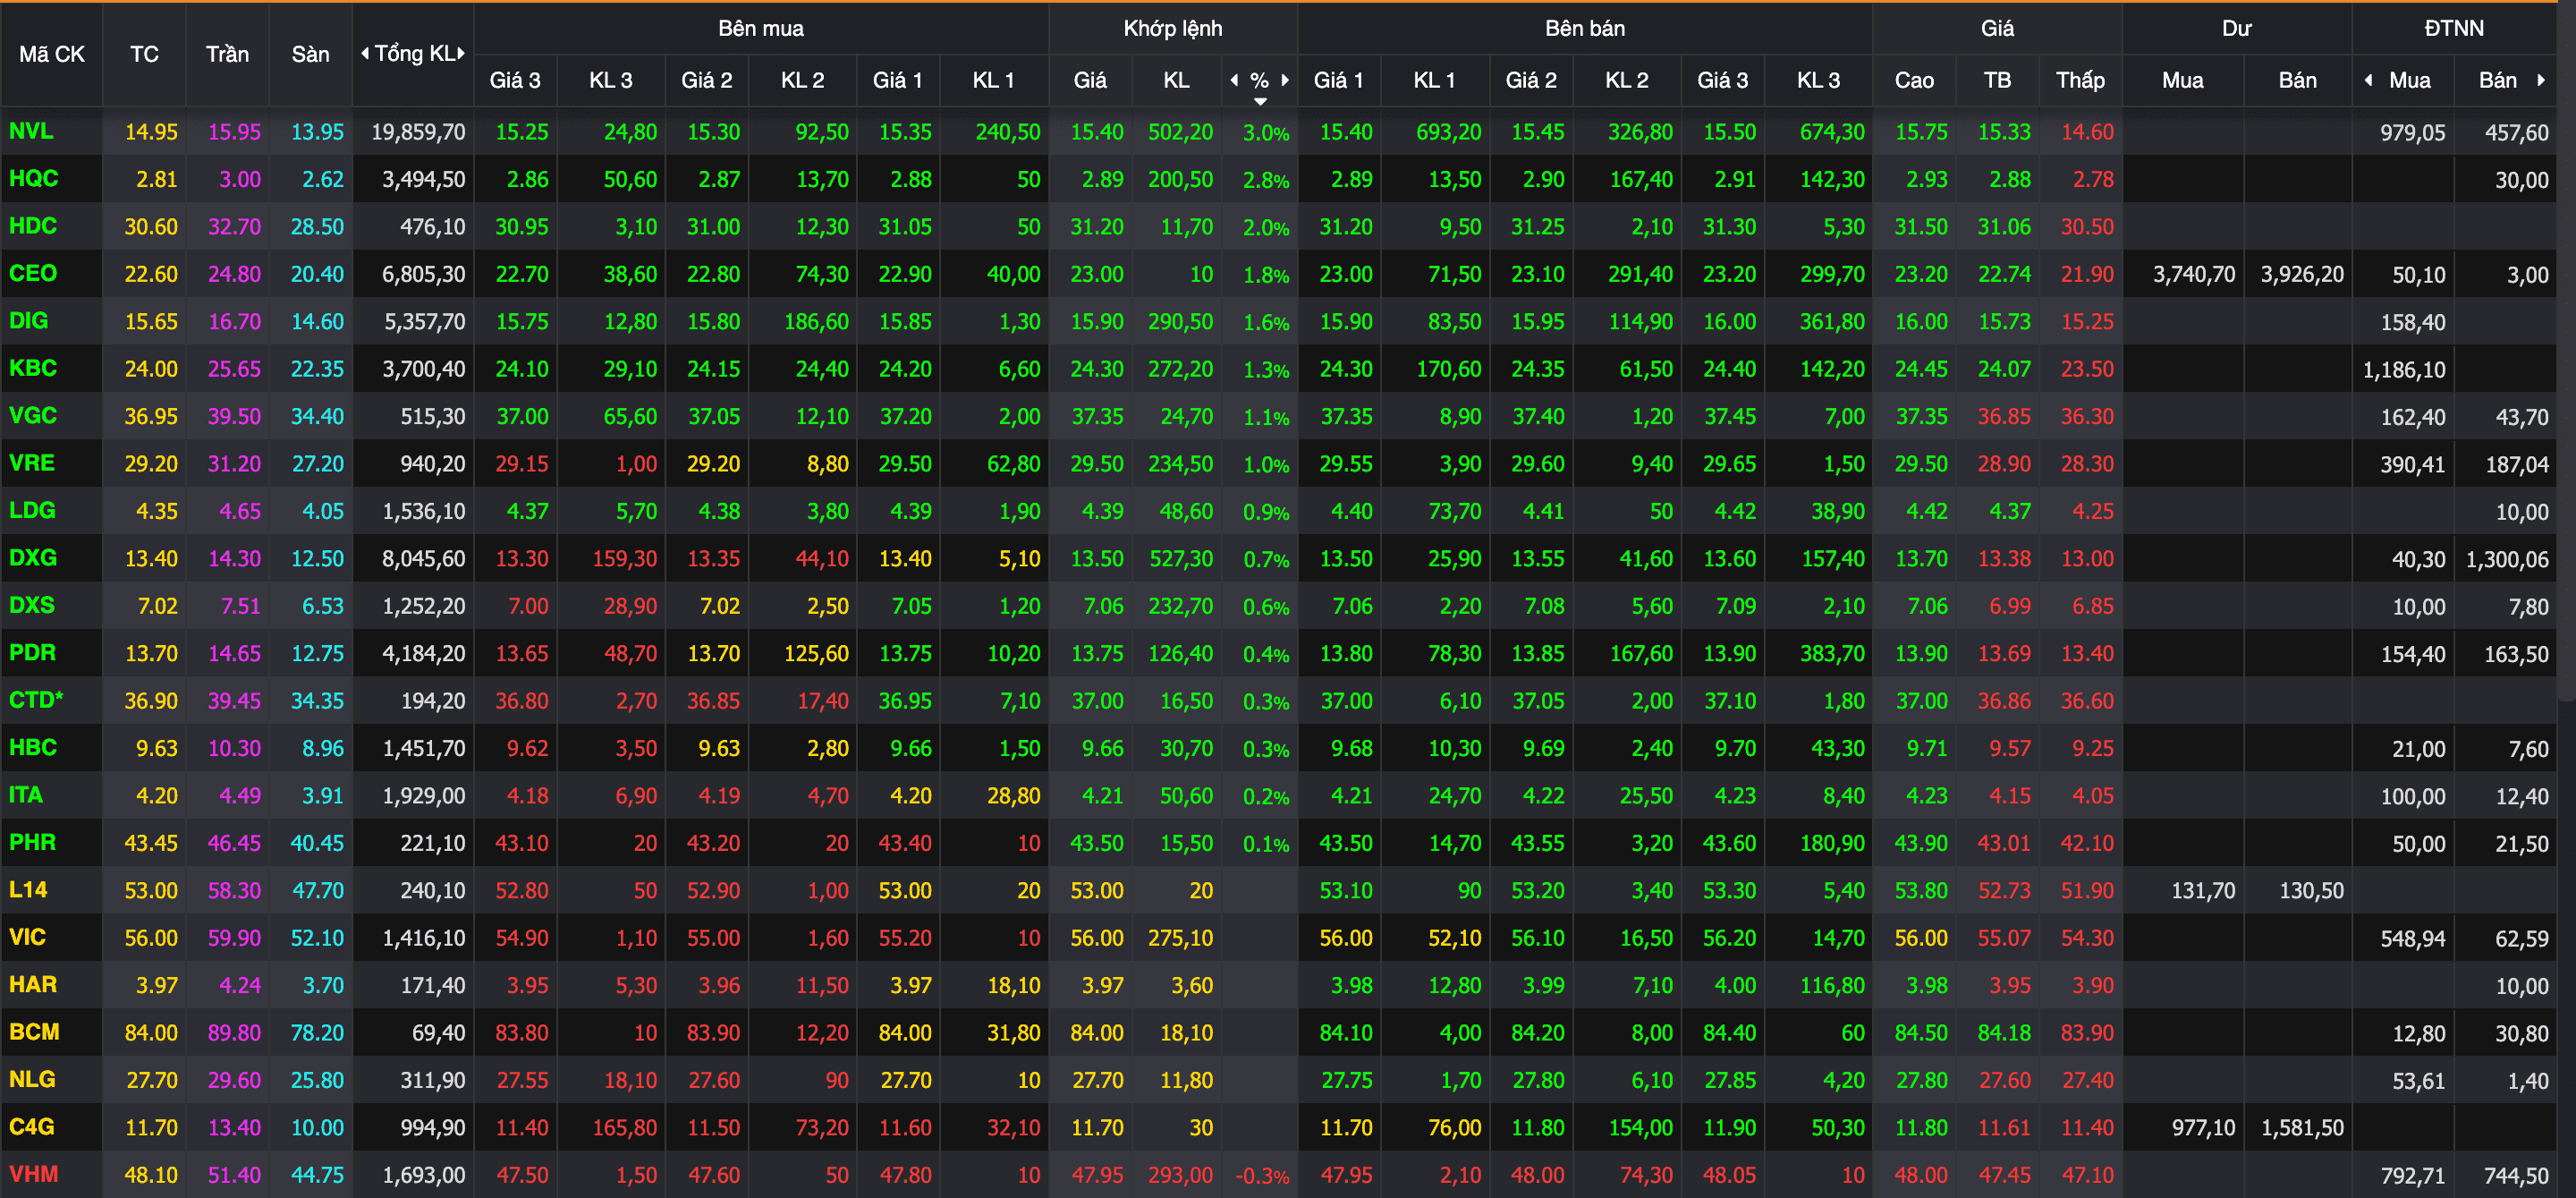
Task: Click right arrow beside Tổng KL header
Action: pyautogui.click(x=461, y=54)
